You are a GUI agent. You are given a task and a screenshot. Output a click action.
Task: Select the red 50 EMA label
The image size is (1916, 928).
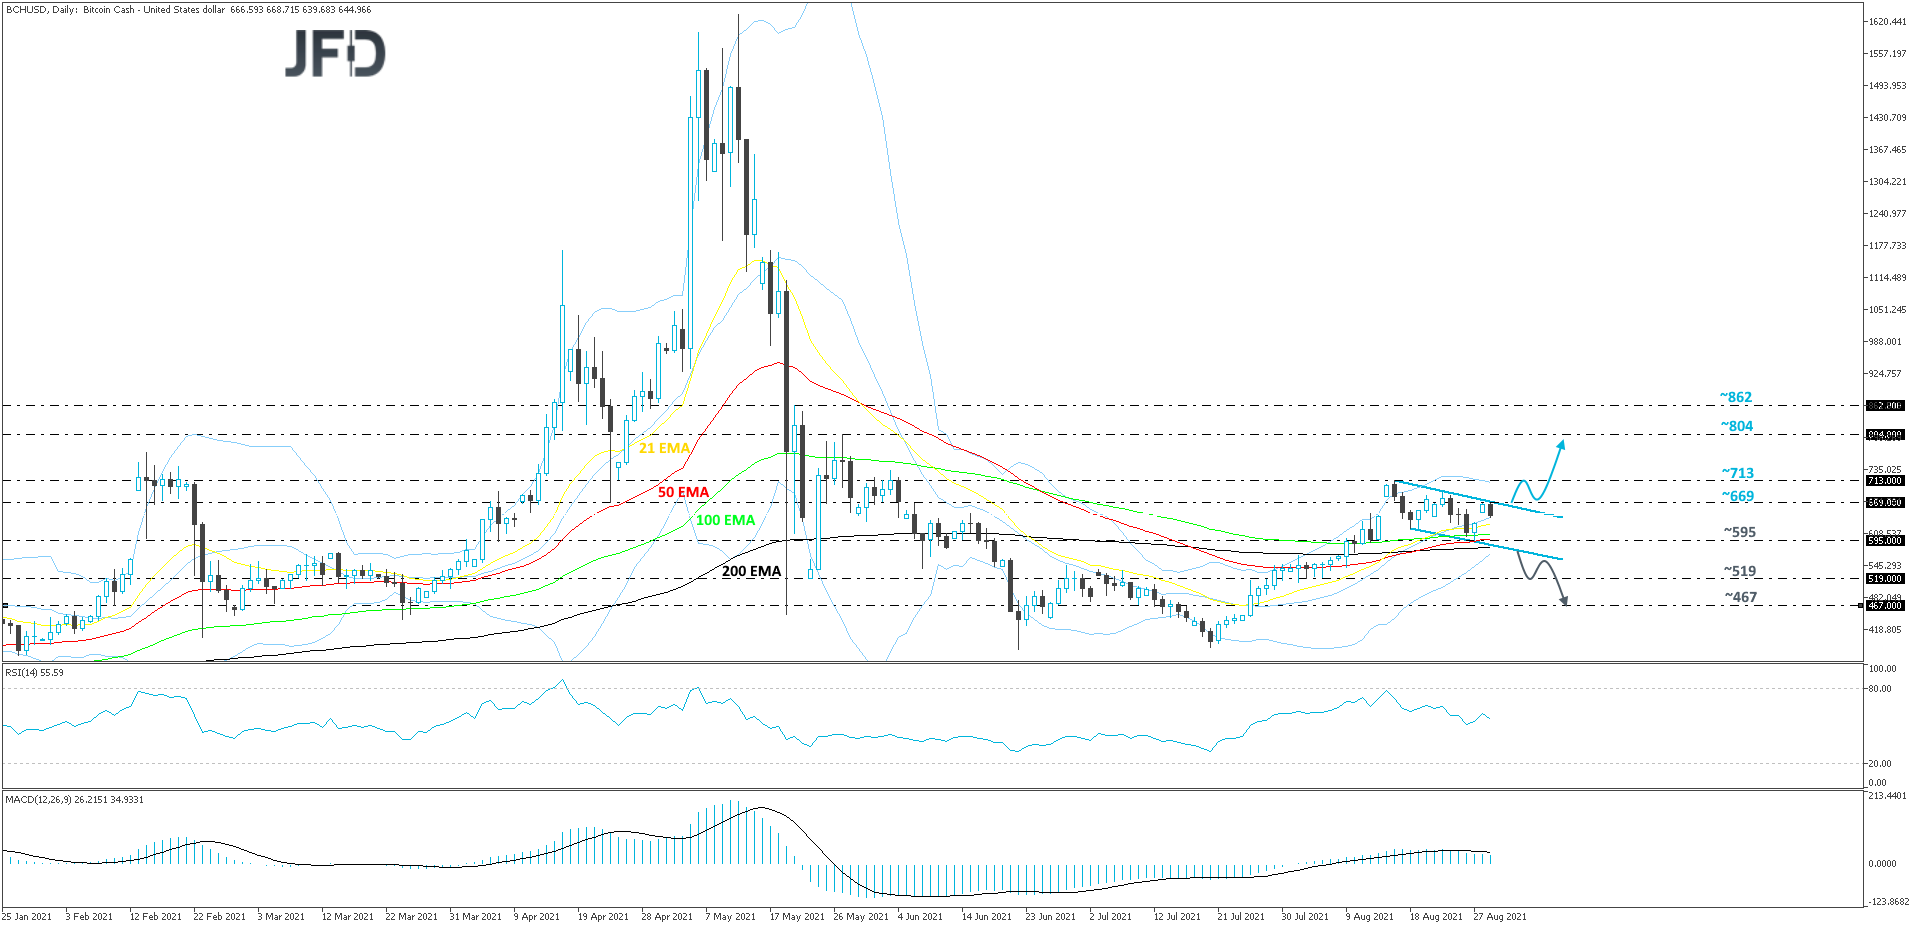[x=681, y=492]
